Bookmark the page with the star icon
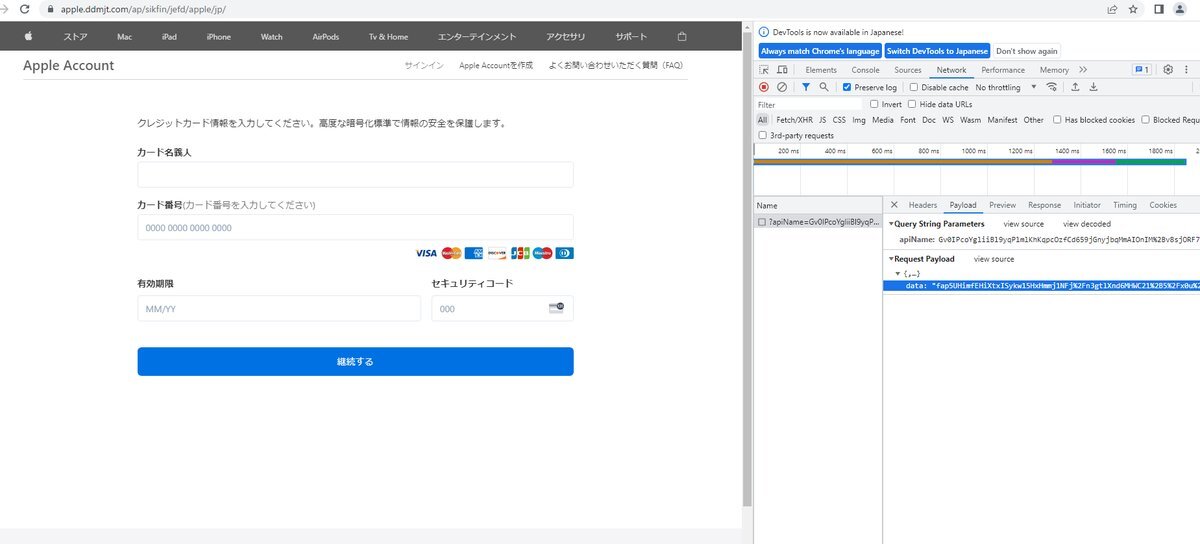 point(1133,9)
